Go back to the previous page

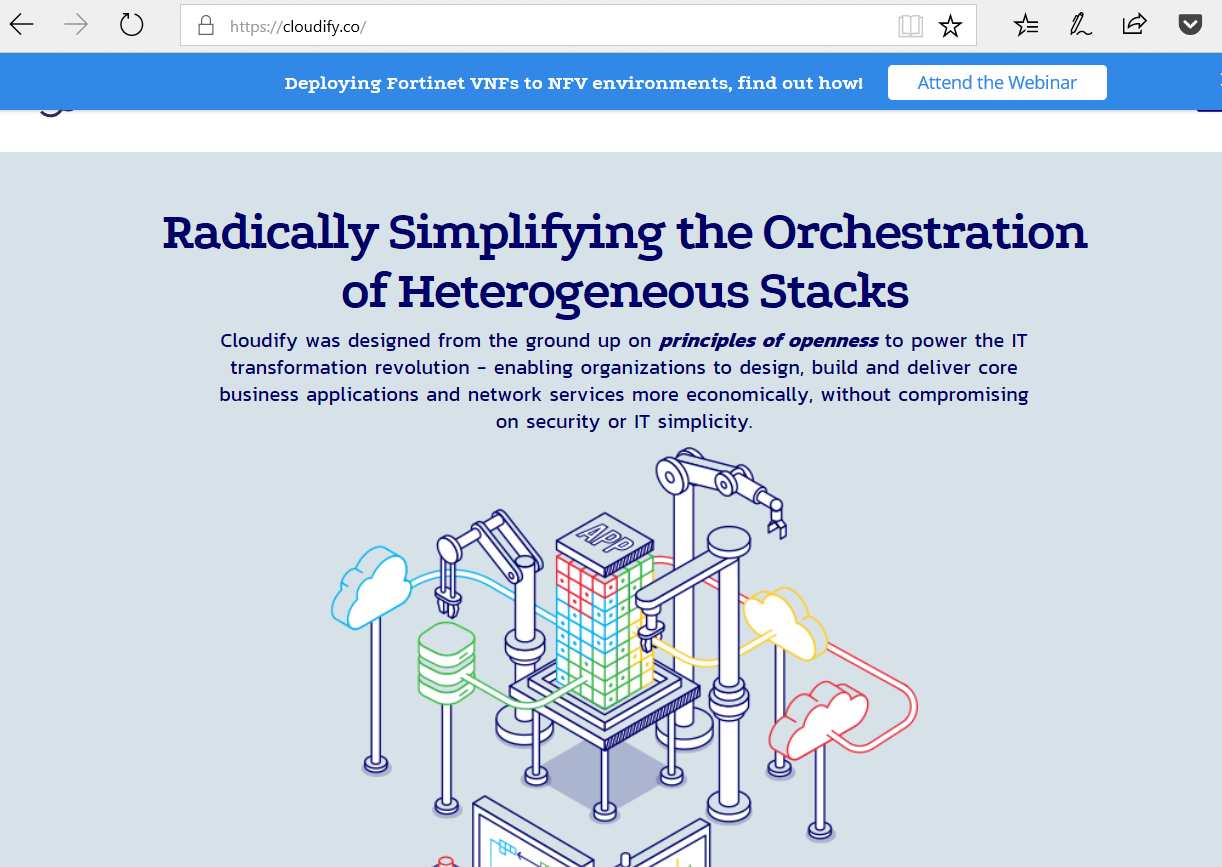point(20,24)
